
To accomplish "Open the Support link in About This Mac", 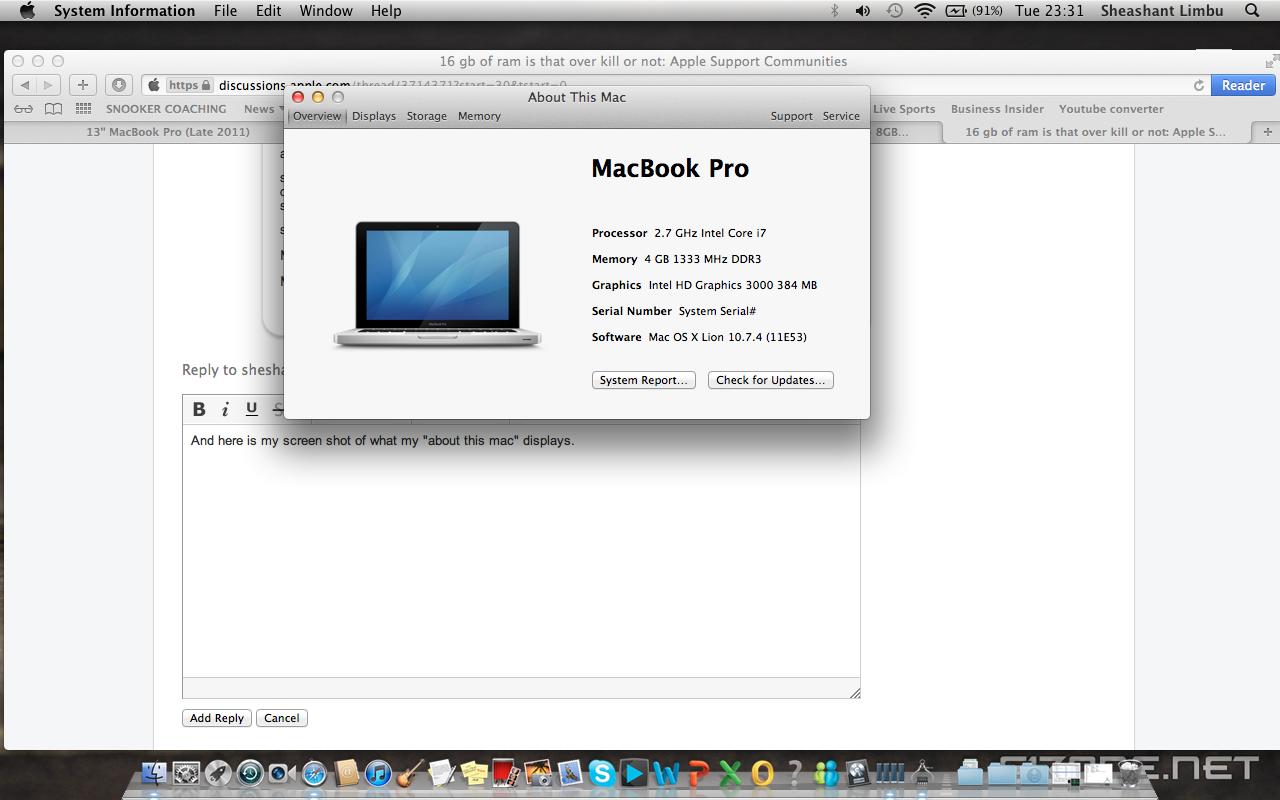I will click(792, 116).
